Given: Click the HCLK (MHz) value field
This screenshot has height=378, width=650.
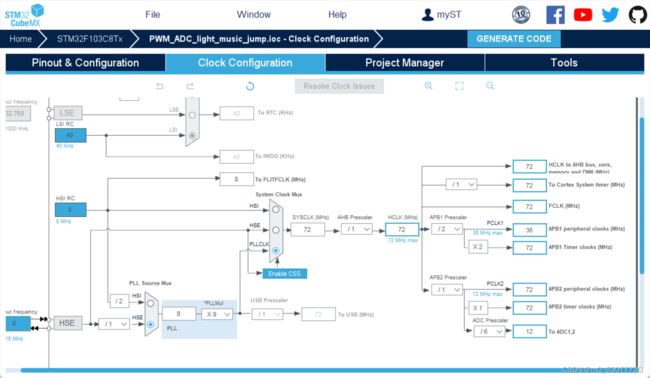Looking at the screenshot, I should pos(402,229).
